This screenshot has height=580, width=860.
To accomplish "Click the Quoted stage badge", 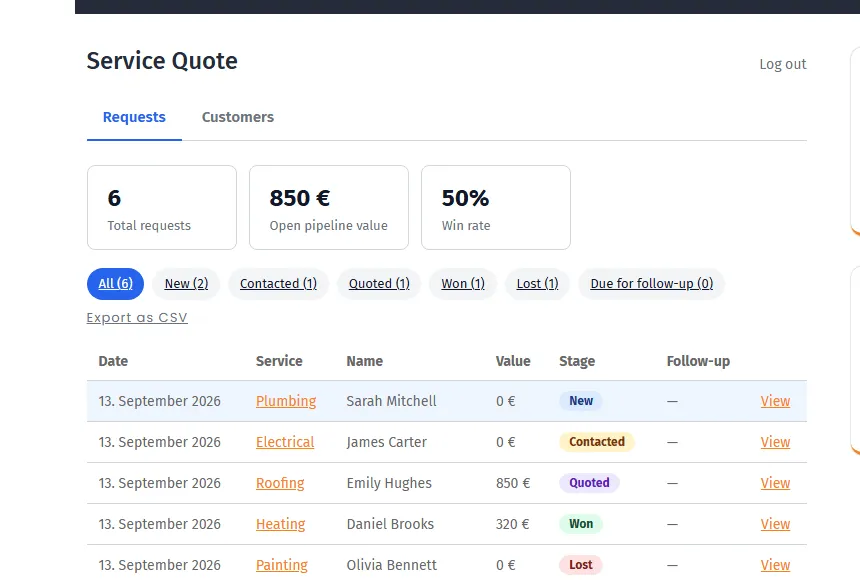I will (x=589, y=483).
